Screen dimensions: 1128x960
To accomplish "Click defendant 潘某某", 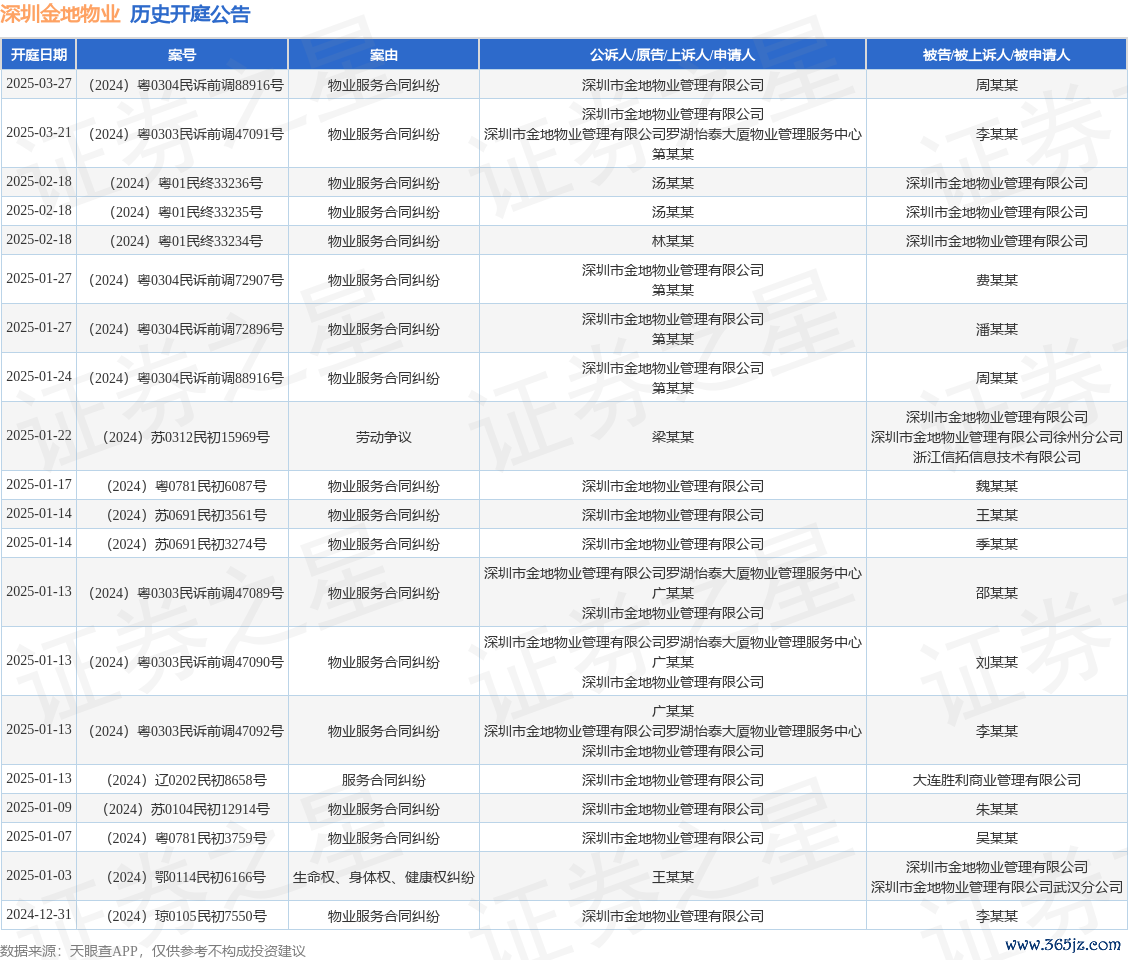I will coord(996,329).
